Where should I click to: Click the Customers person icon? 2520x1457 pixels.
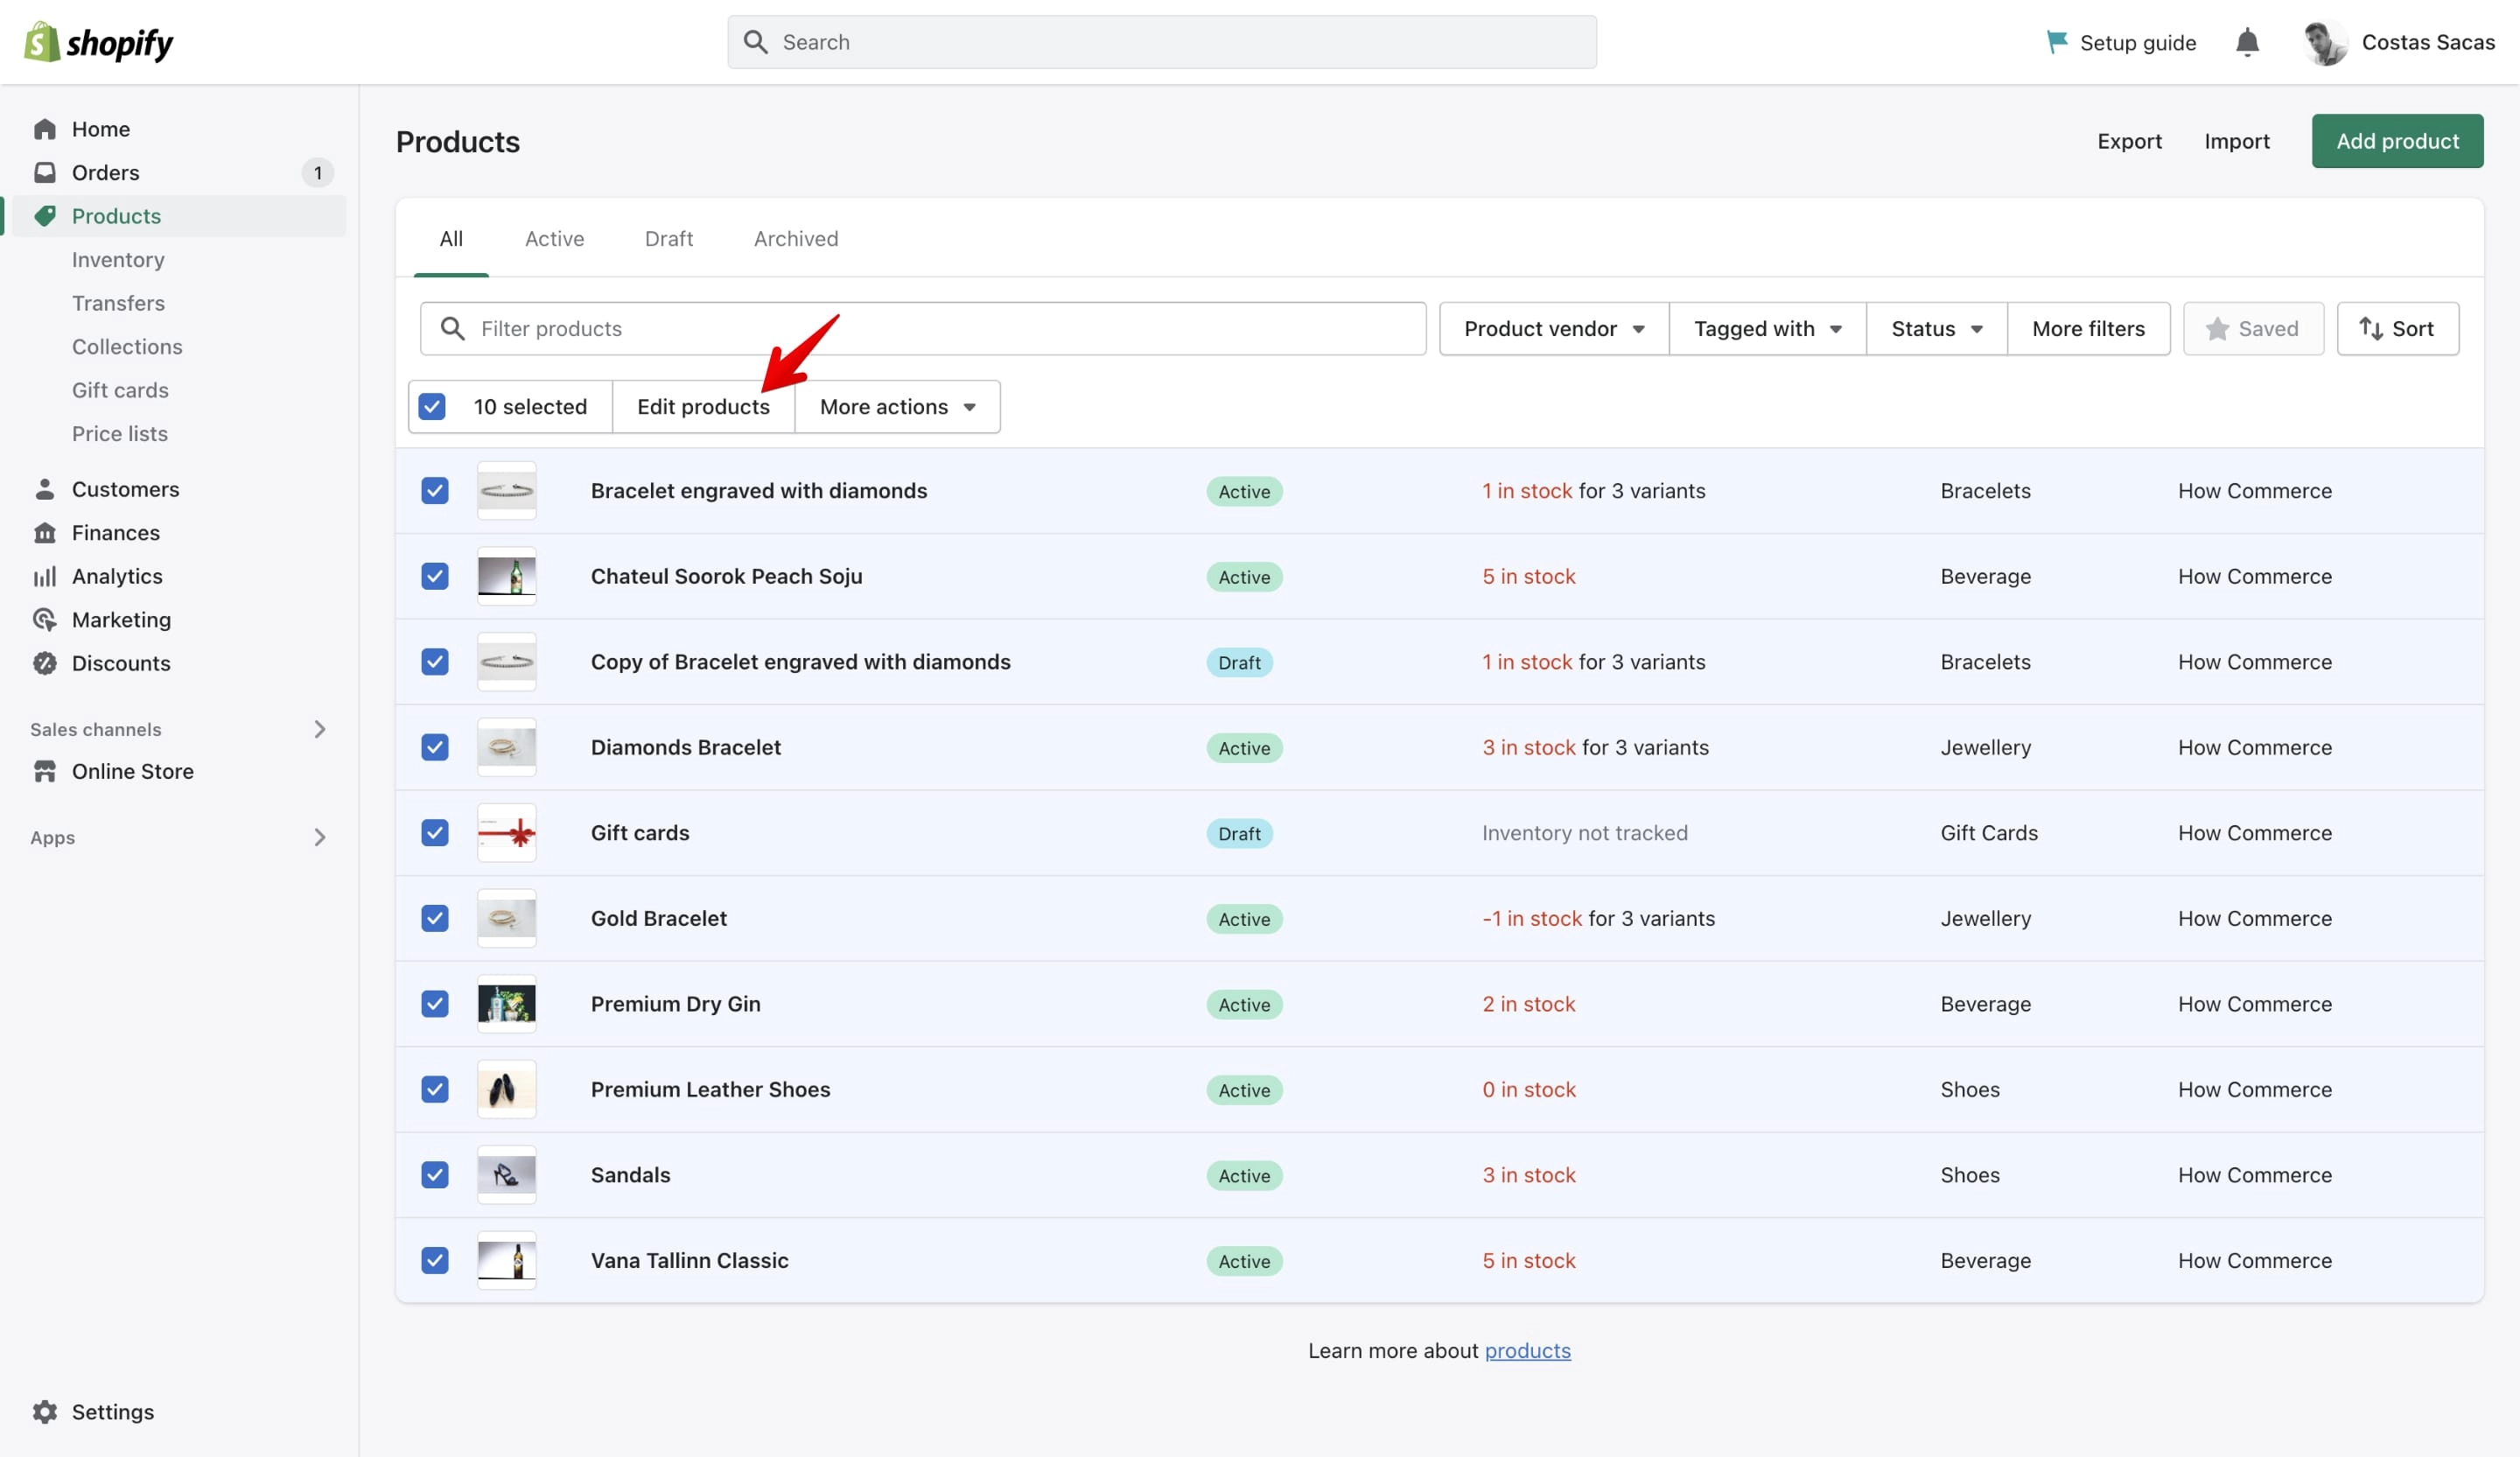45,489
